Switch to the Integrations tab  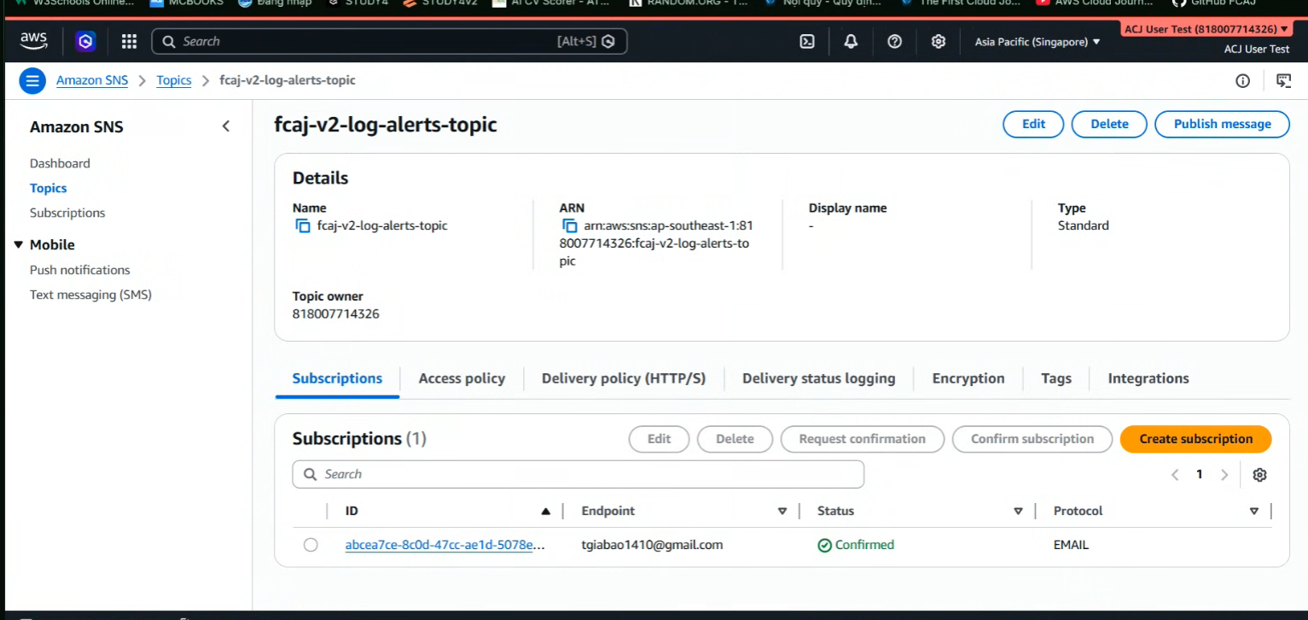click(1148, 379)
